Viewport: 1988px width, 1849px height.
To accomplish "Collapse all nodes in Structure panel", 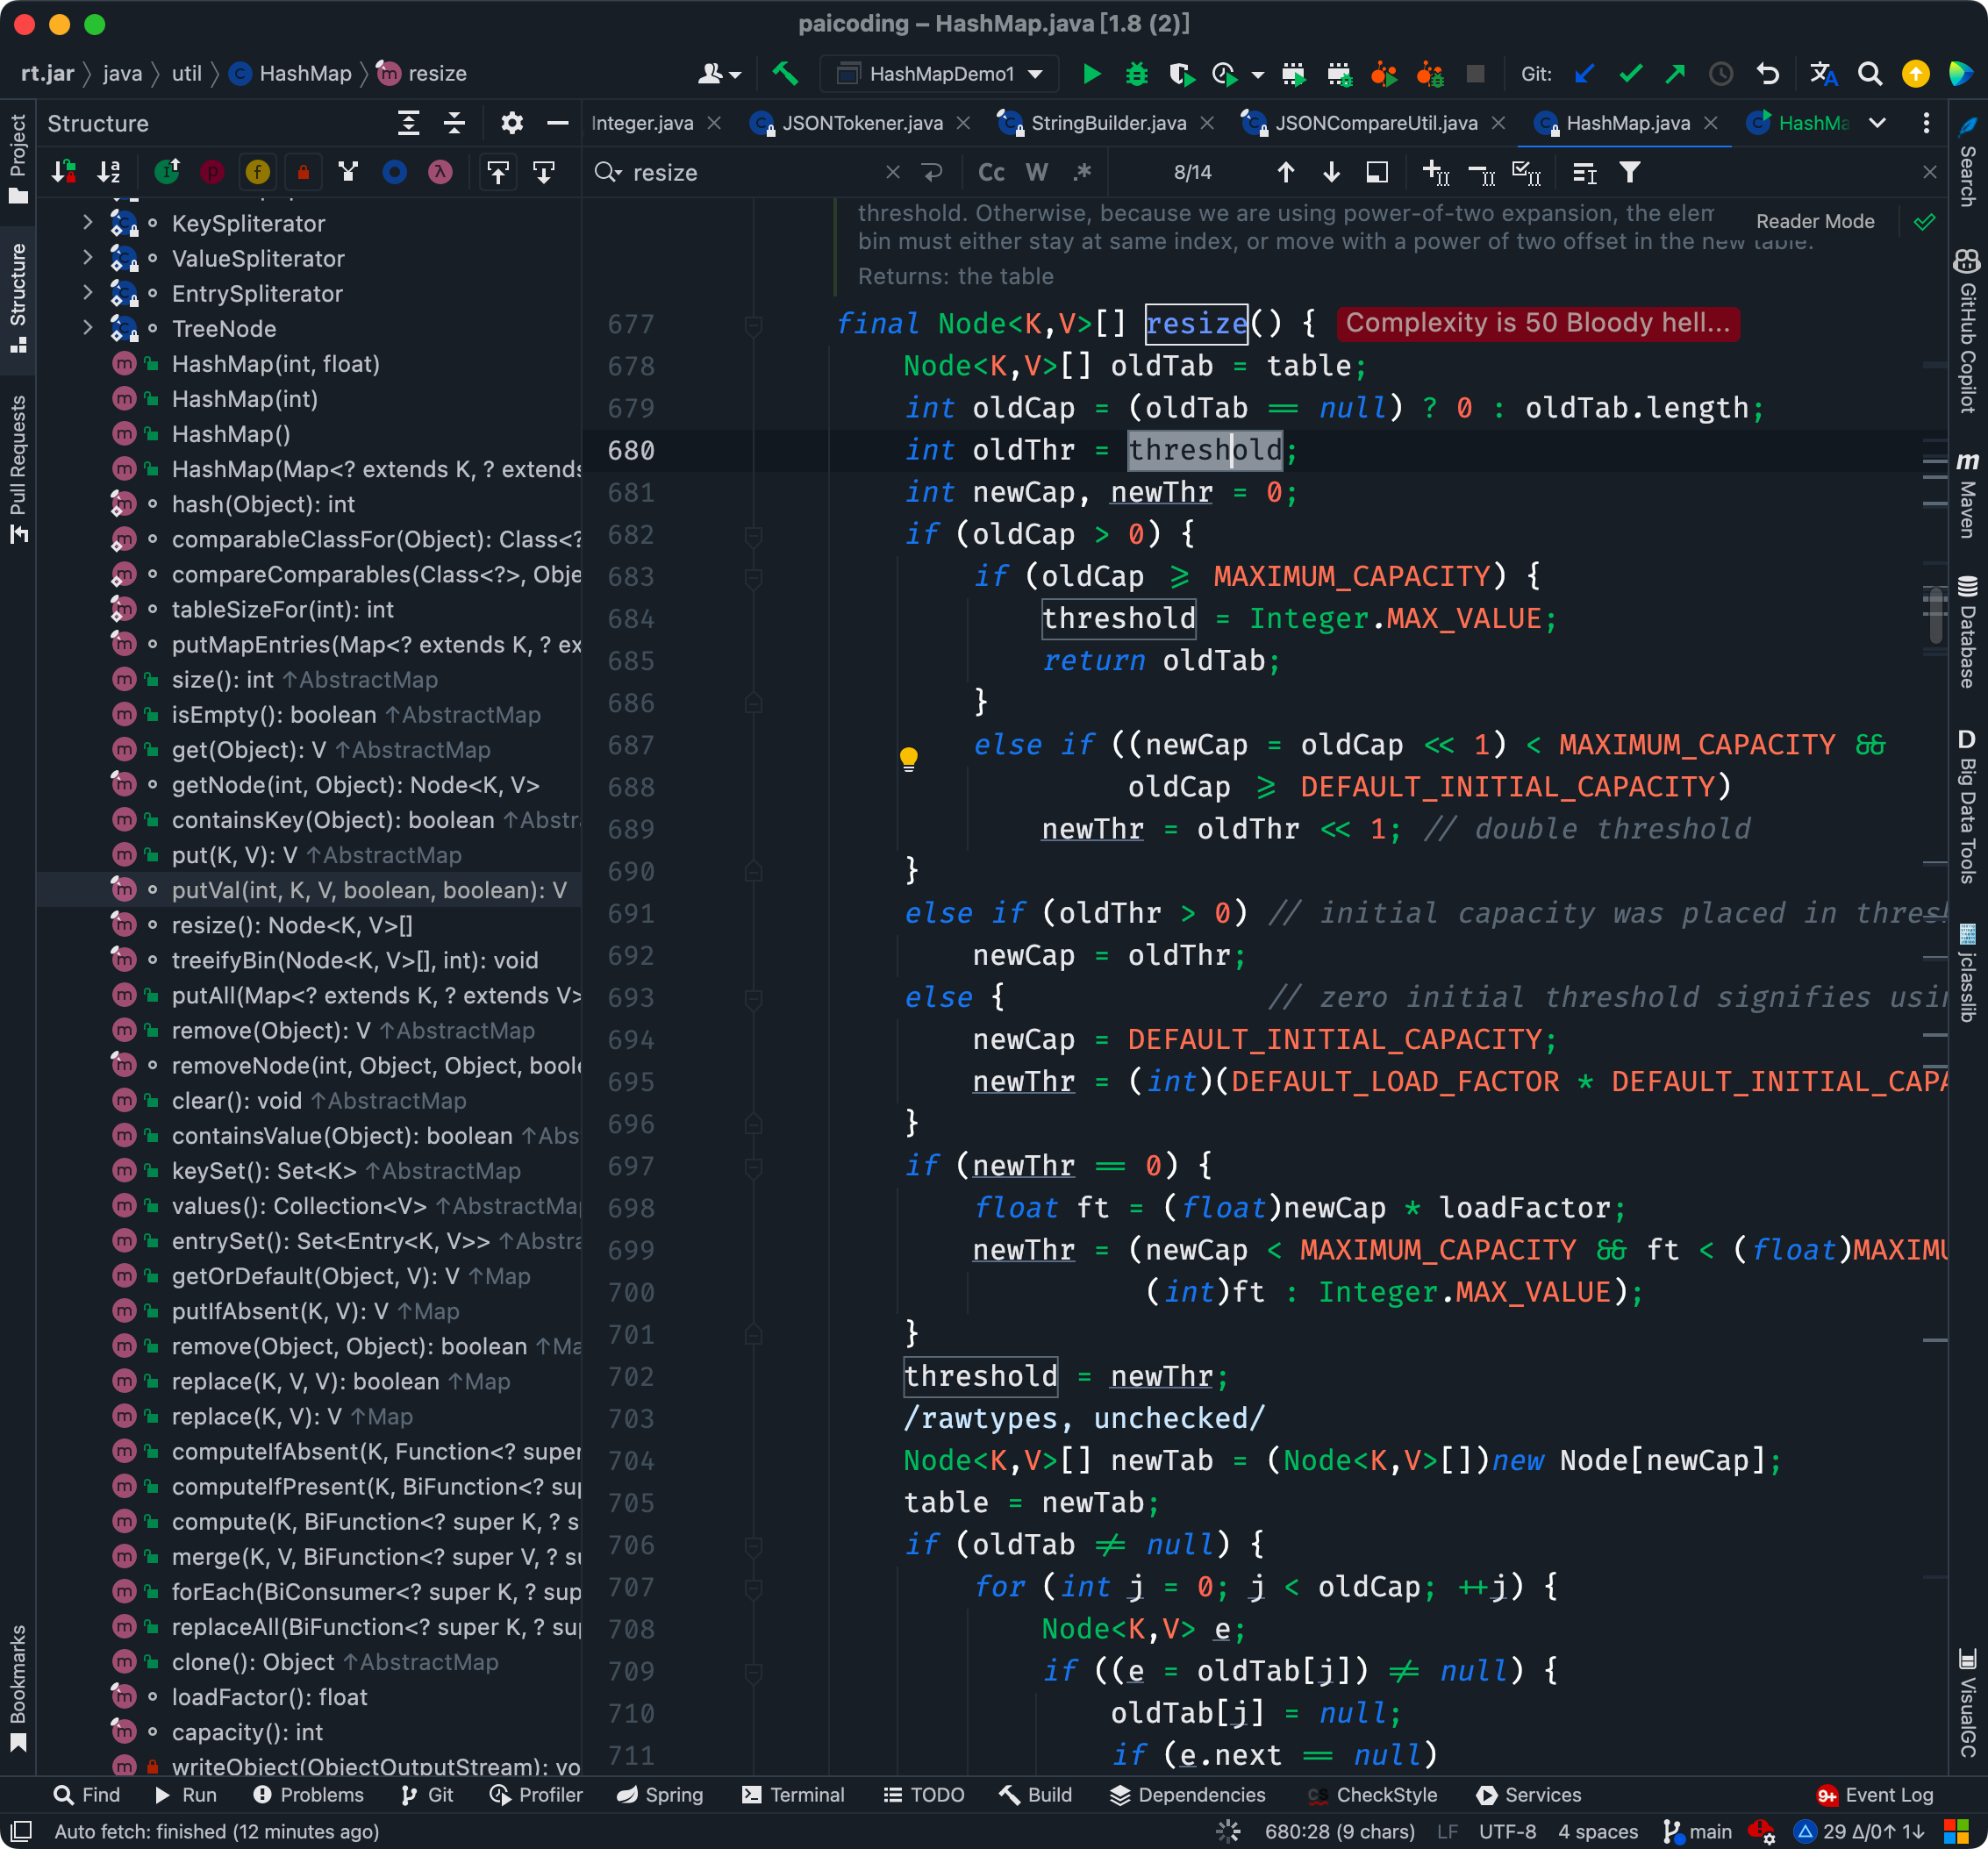I will (455, 123).
